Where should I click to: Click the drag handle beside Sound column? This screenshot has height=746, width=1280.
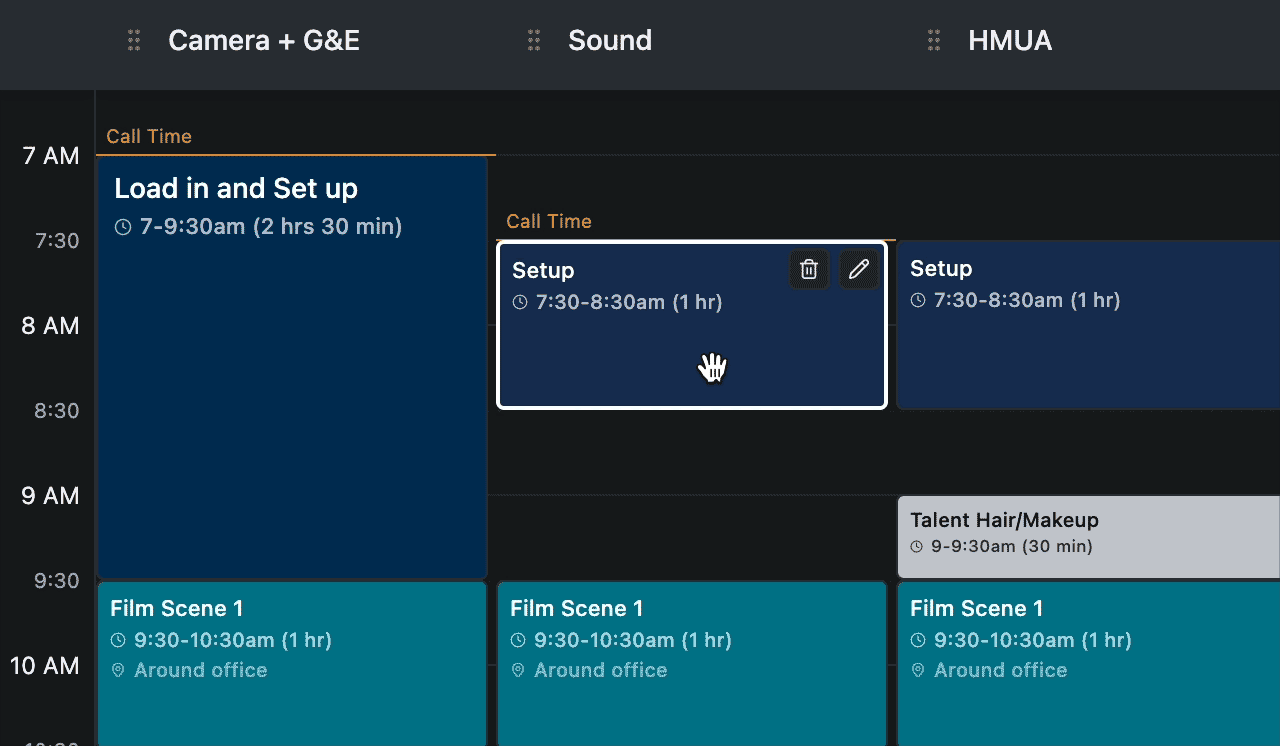(534, 41)
